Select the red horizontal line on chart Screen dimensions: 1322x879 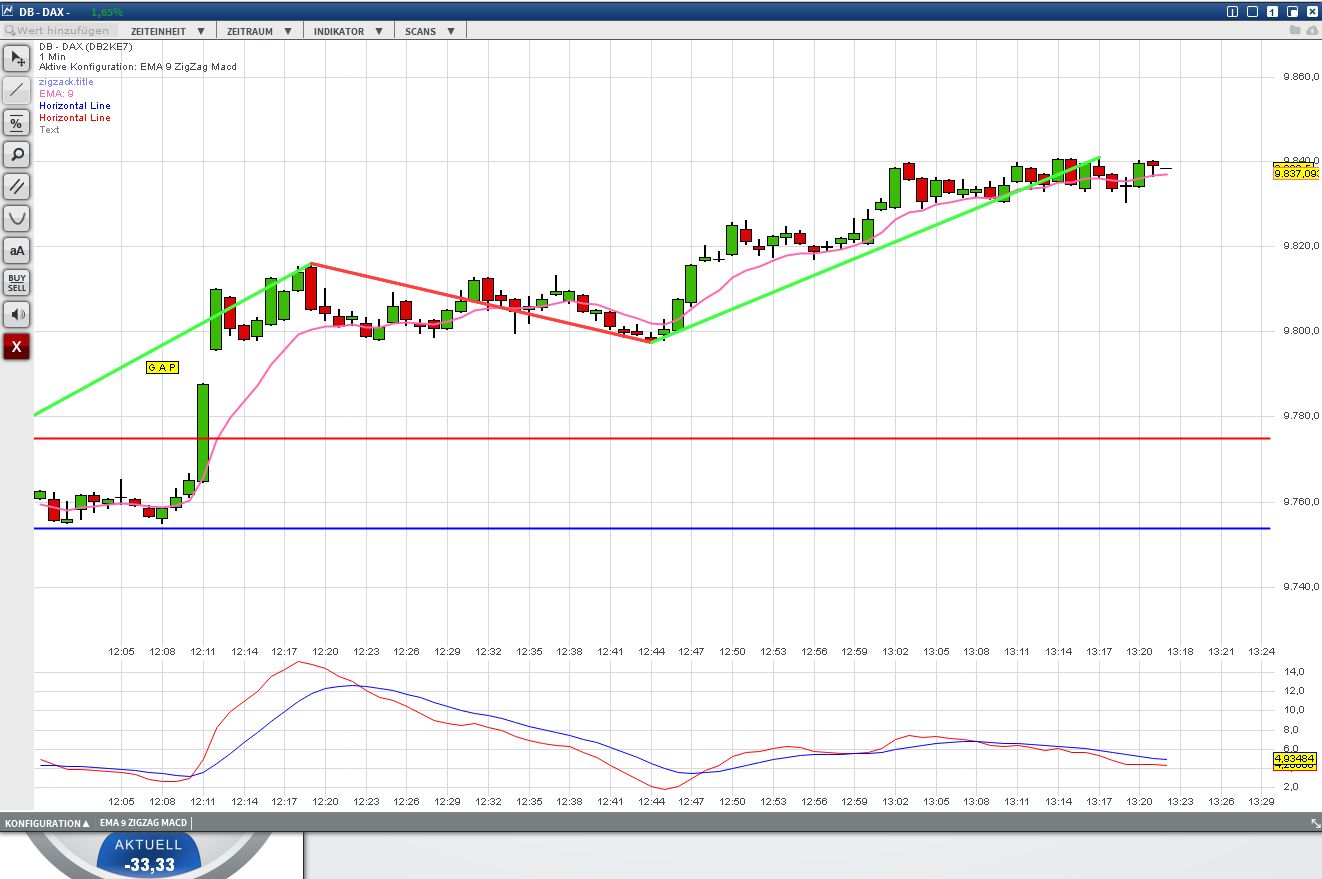(x=652, y=438)
